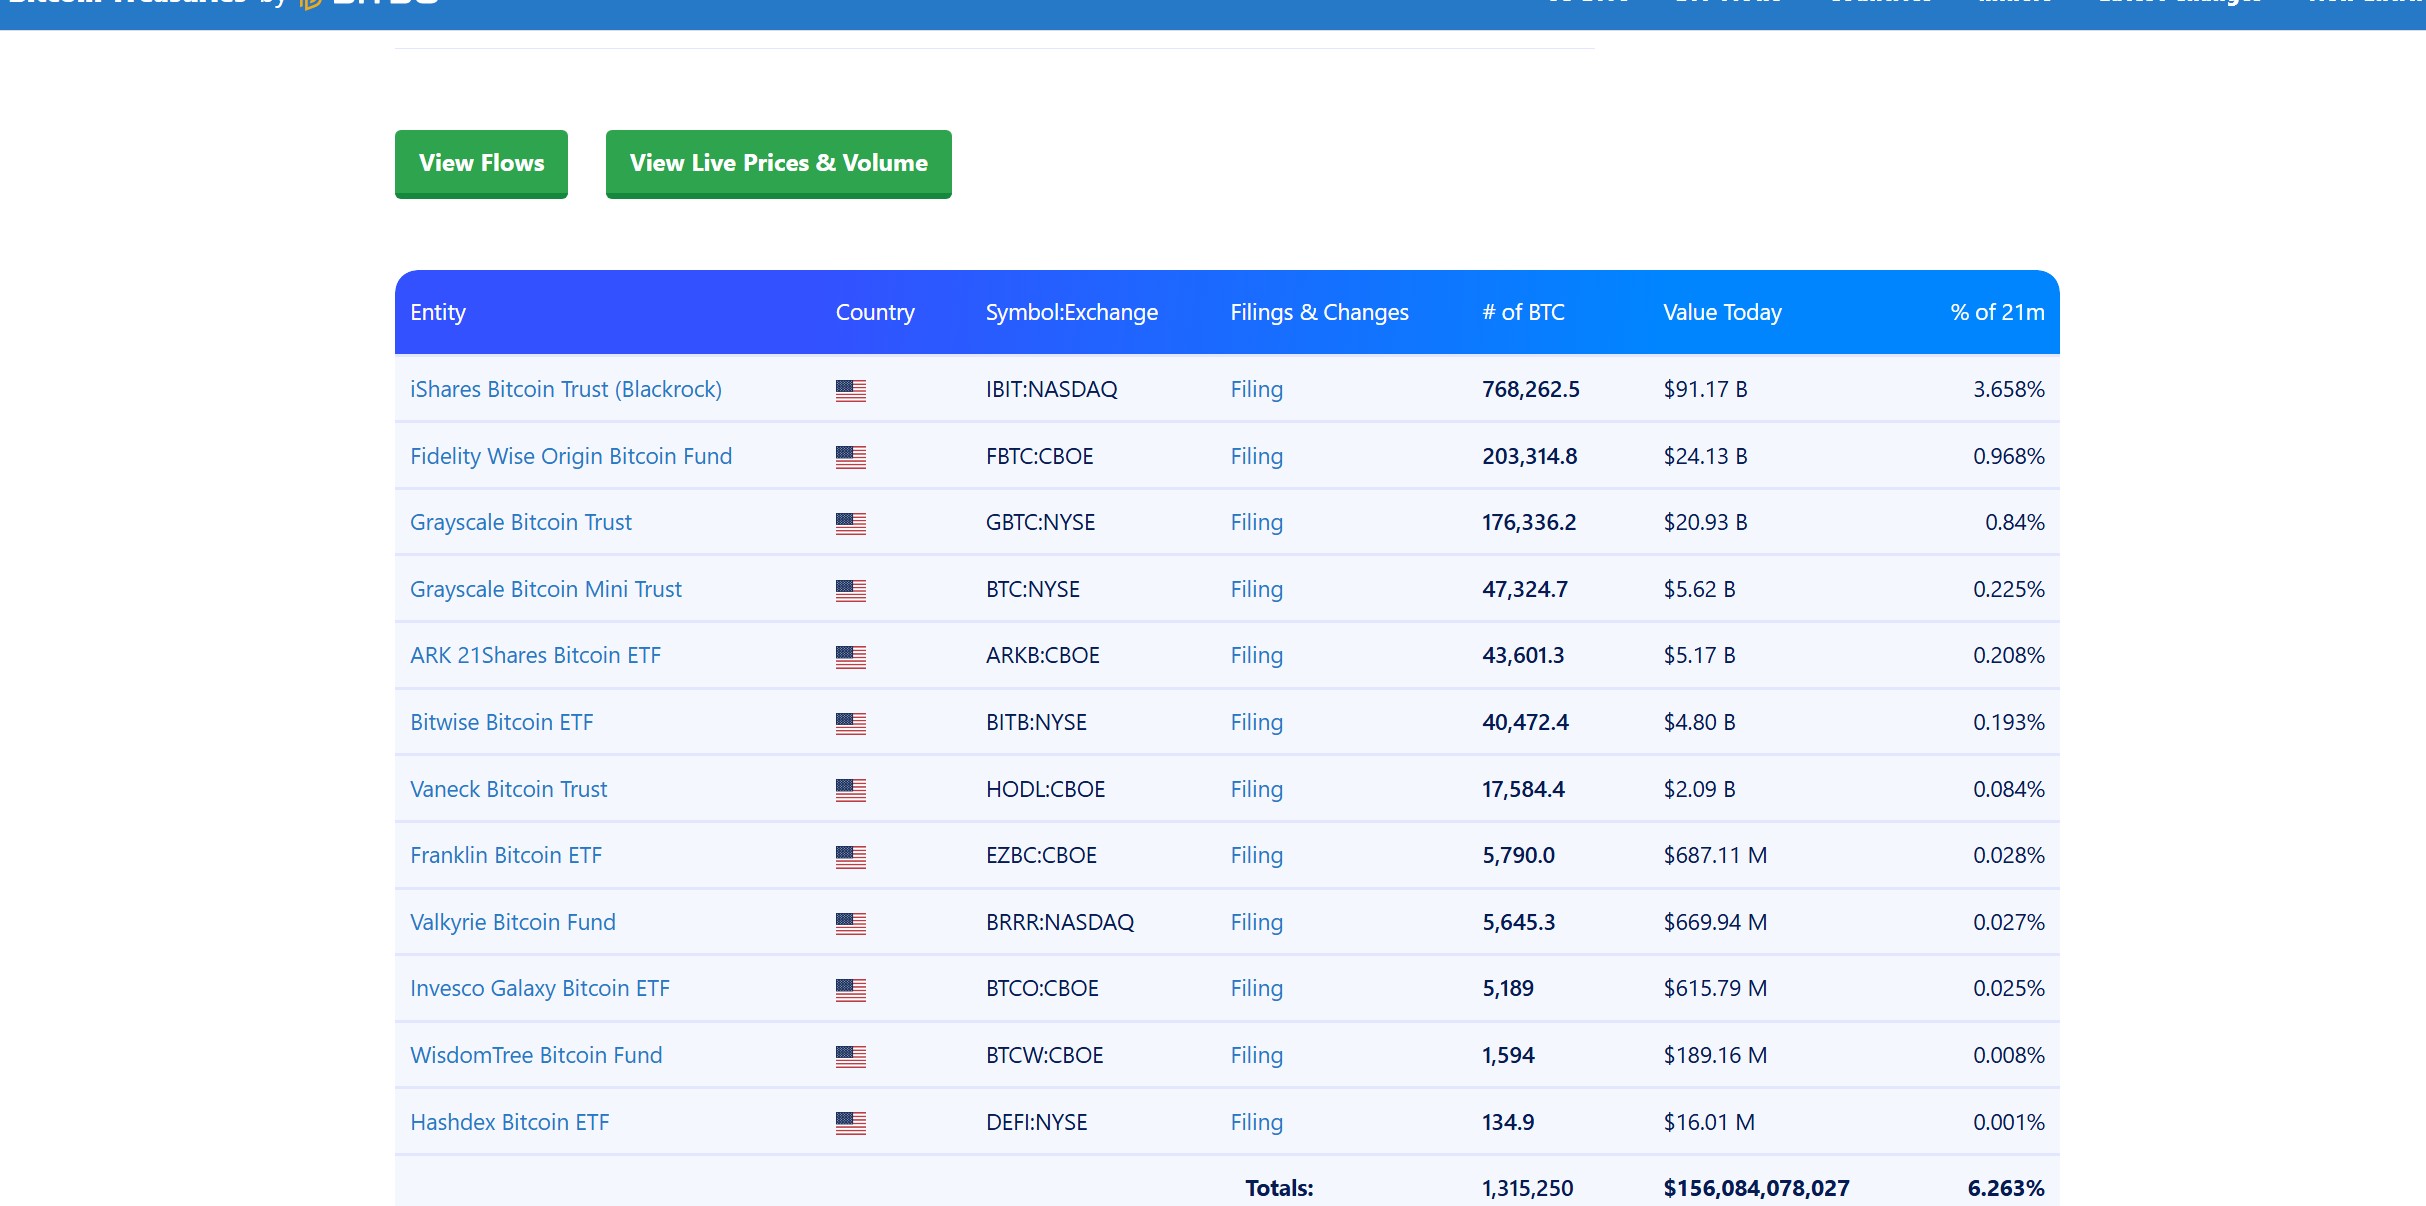This screenshot has width=2426, height=1206.
Task: Click US flag in Vaneck Bitcoin Trust row
Action: pyautogui.click(x=850, y=790)
